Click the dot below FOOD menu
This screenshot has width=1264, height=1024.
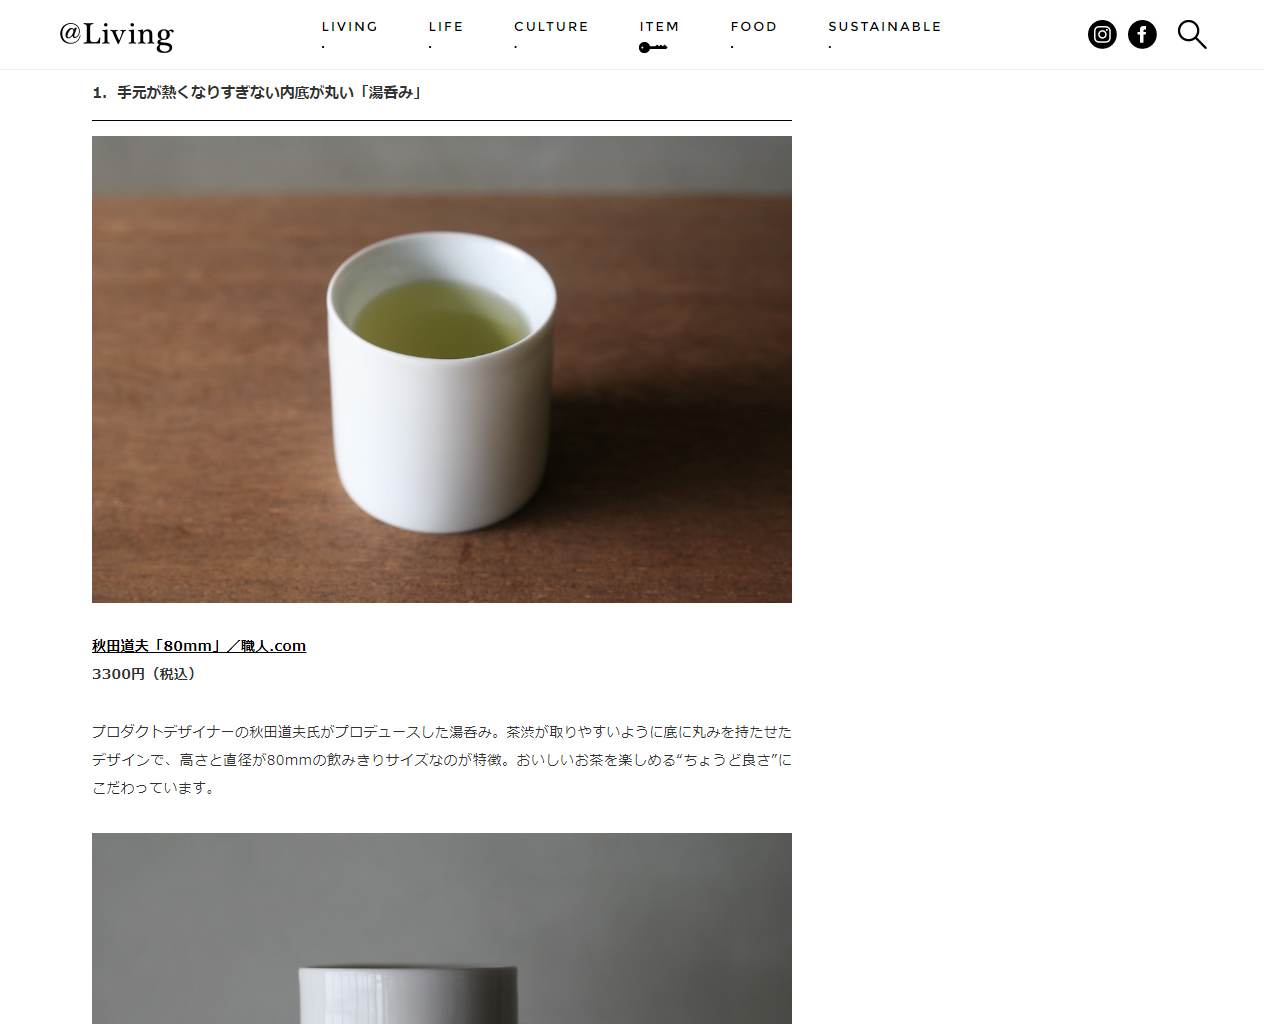pyautogui.click(x=732, y=47)
